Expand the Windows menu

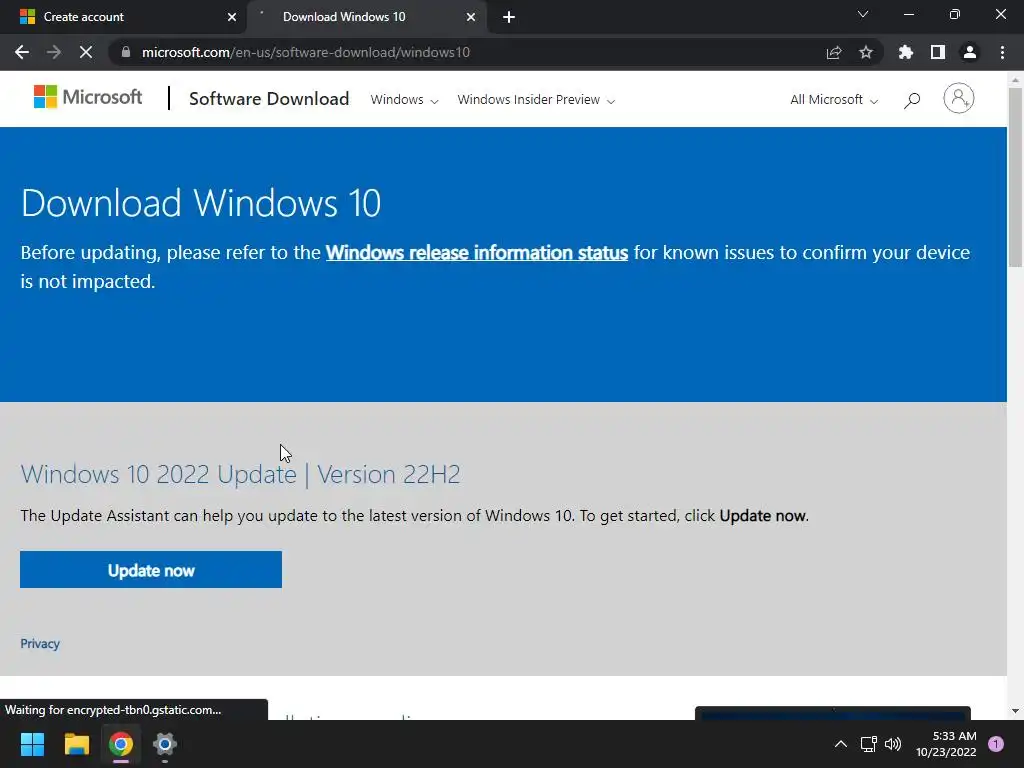tap(404, 100)
